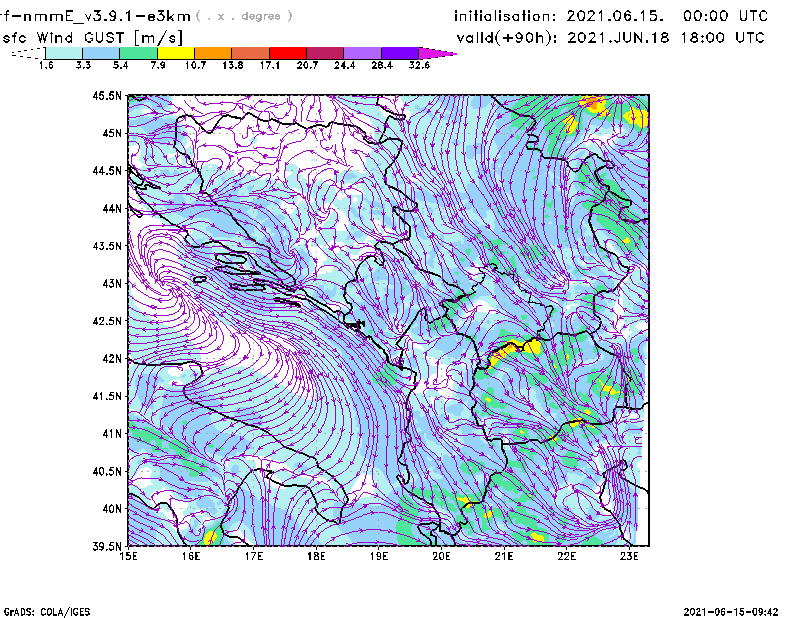Click the '23E' longitude label
Screen dimensions: 800x618
(x=629, y=556)
